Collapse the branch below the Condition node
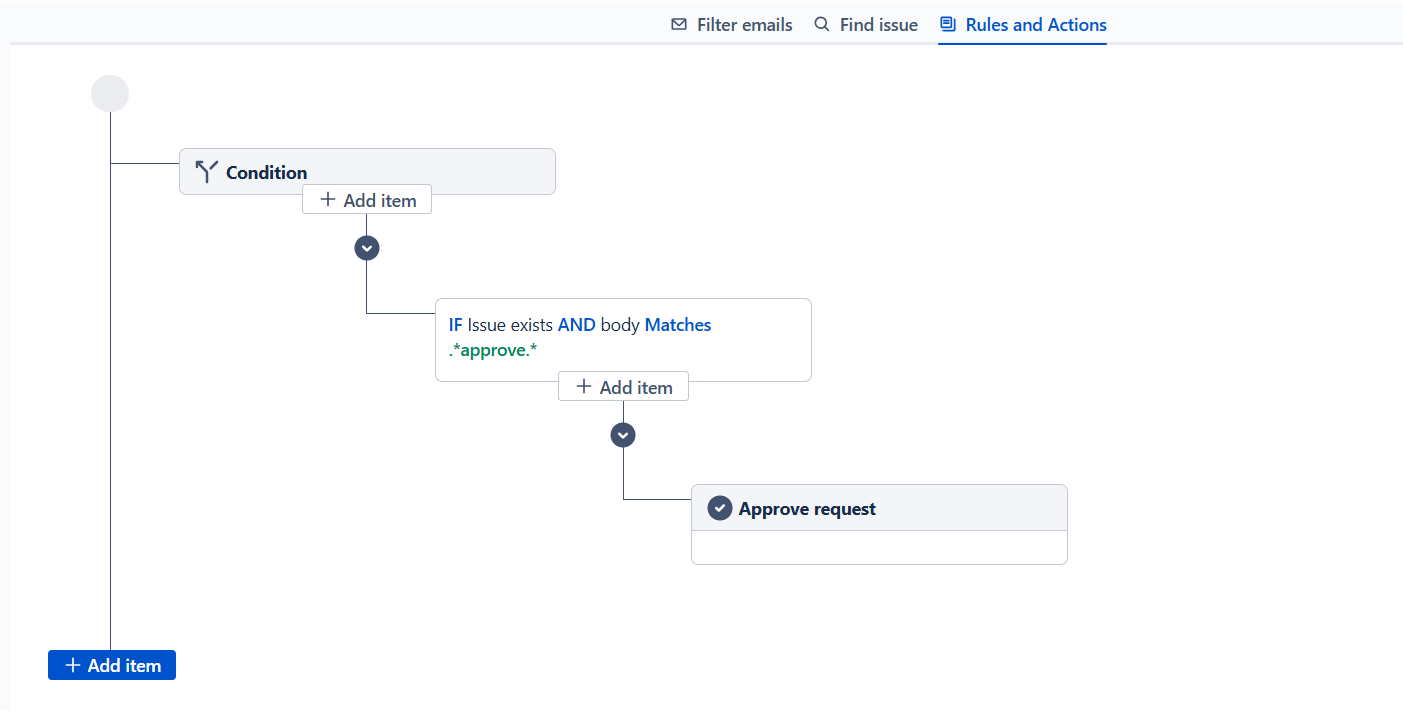 pos(367,247)
